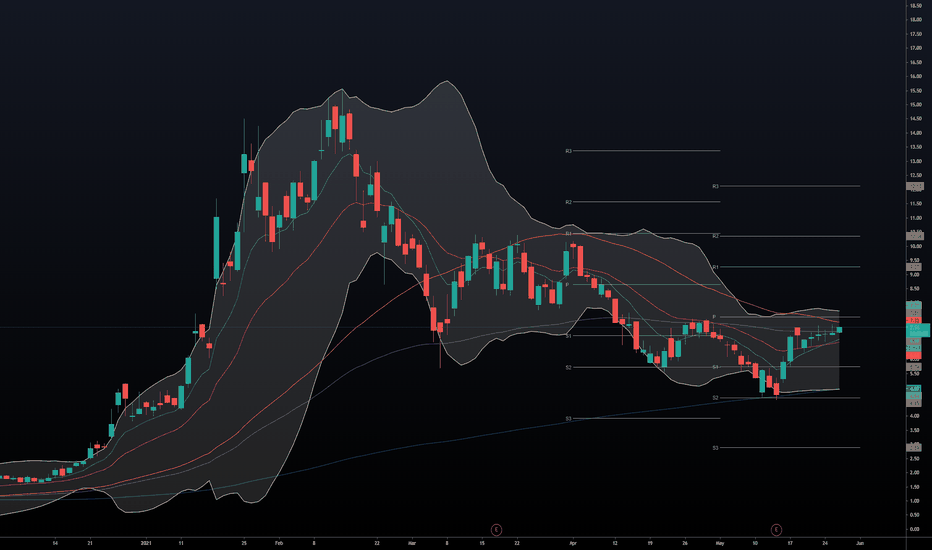The width and height of the screenshot is (932, 550).
Task: Click the 0.00 price axis label
Action: click(x=915, y=529)
